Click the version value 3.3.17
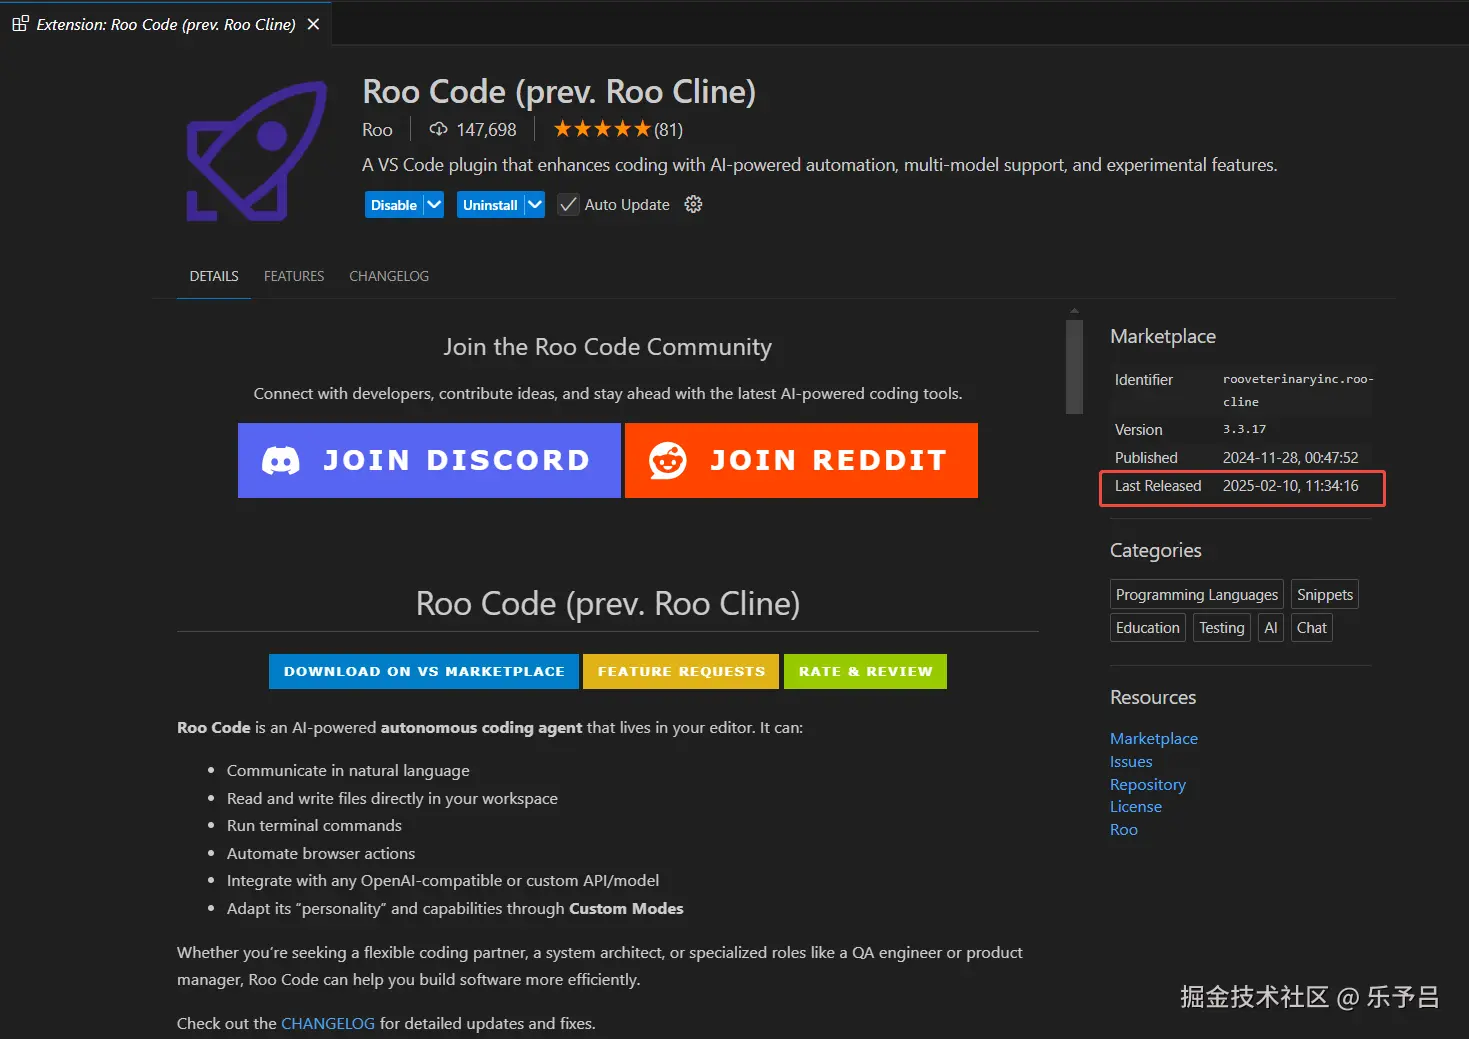The image size is (1469, 1039). pyautogui.click(x=1244, y=429)
